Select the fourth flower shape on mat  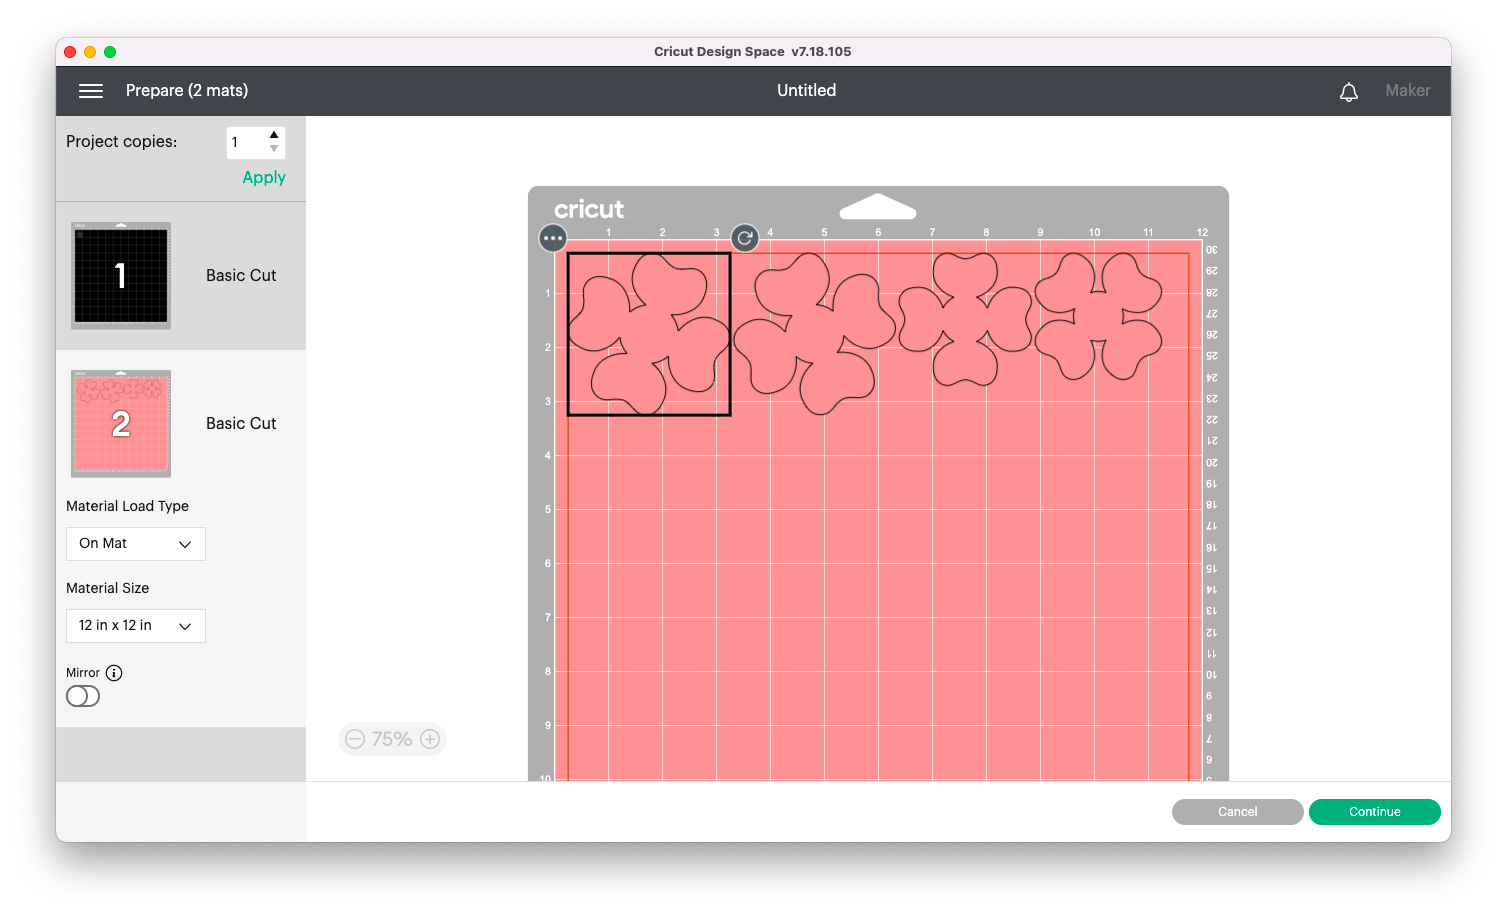1098,316
